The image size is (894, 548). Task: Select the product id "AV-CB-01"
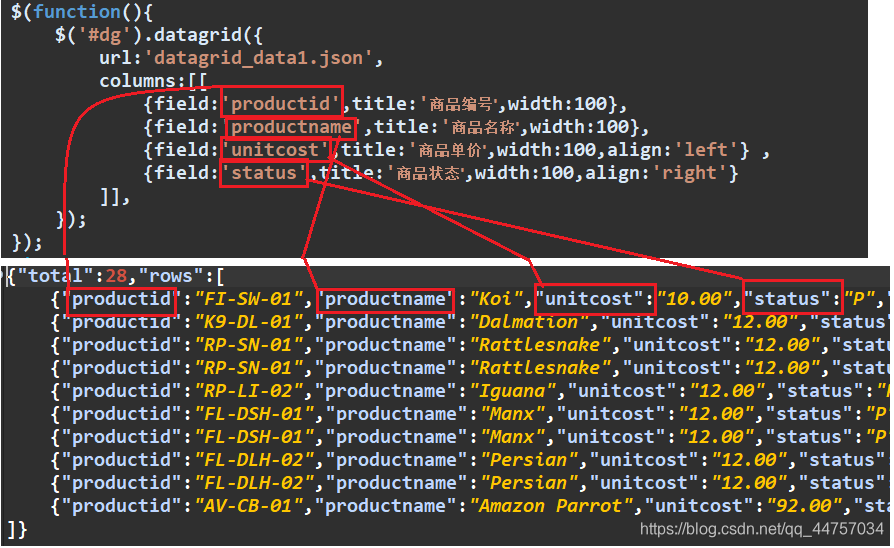tap(249, 506)
